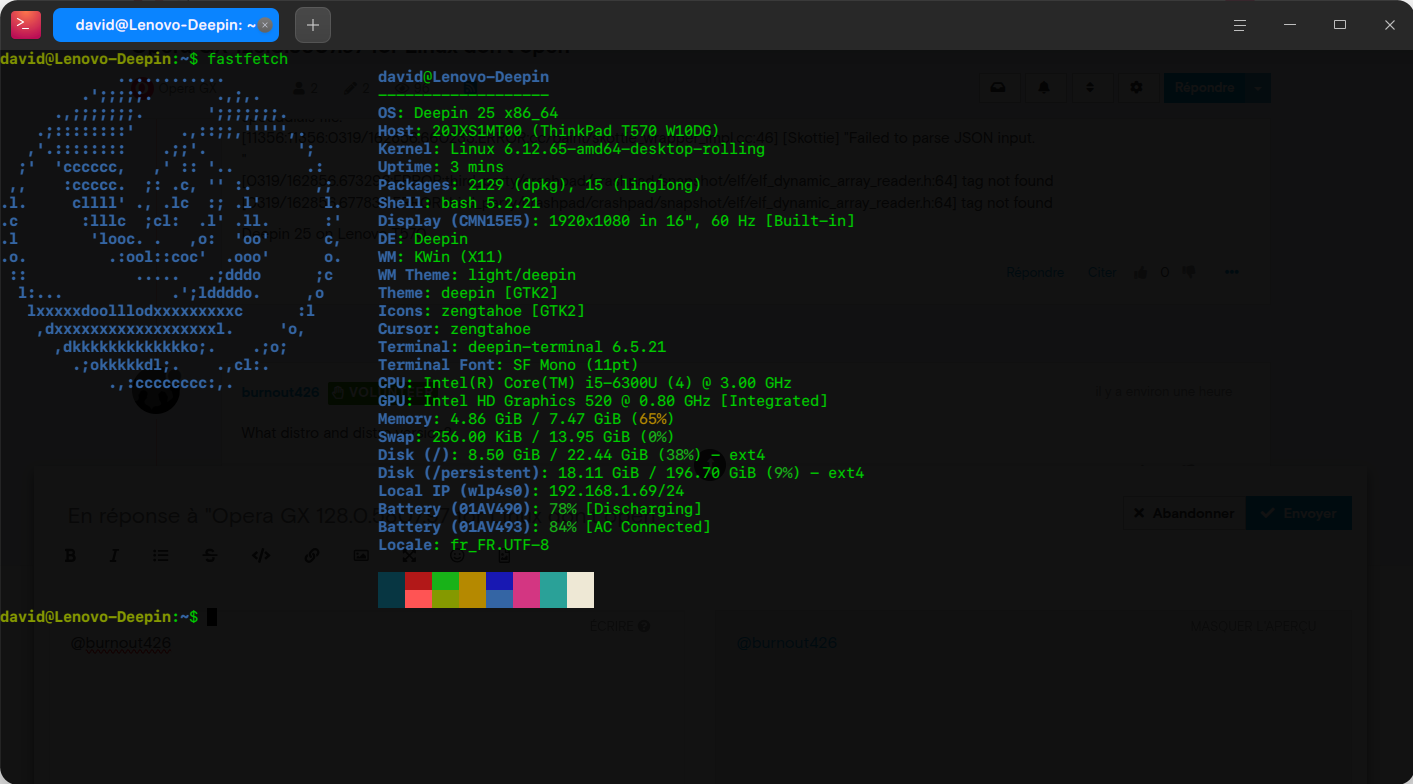This screenshot has width=1413, height=784.
Task: Open the three-dot post menu in forum
Action: coord(1232,272)
